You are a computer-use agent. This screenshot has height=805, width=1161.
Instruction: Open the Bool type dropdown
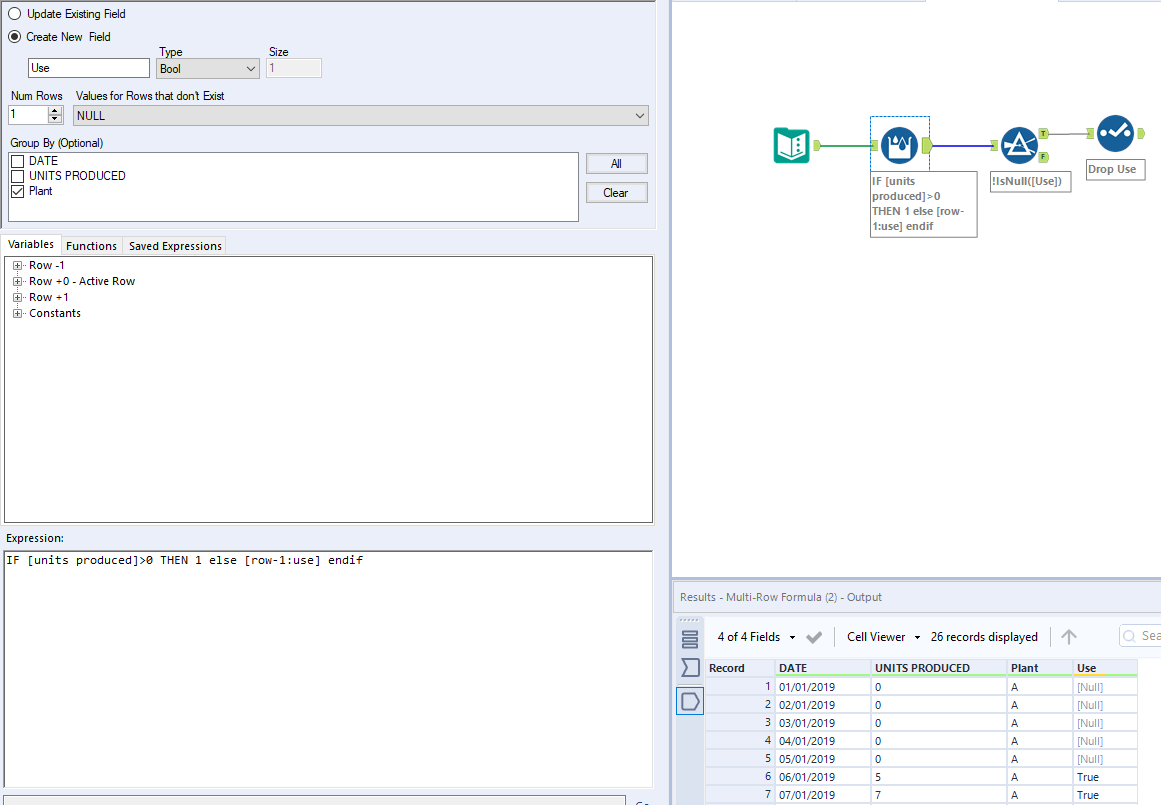tap(252, 68)
